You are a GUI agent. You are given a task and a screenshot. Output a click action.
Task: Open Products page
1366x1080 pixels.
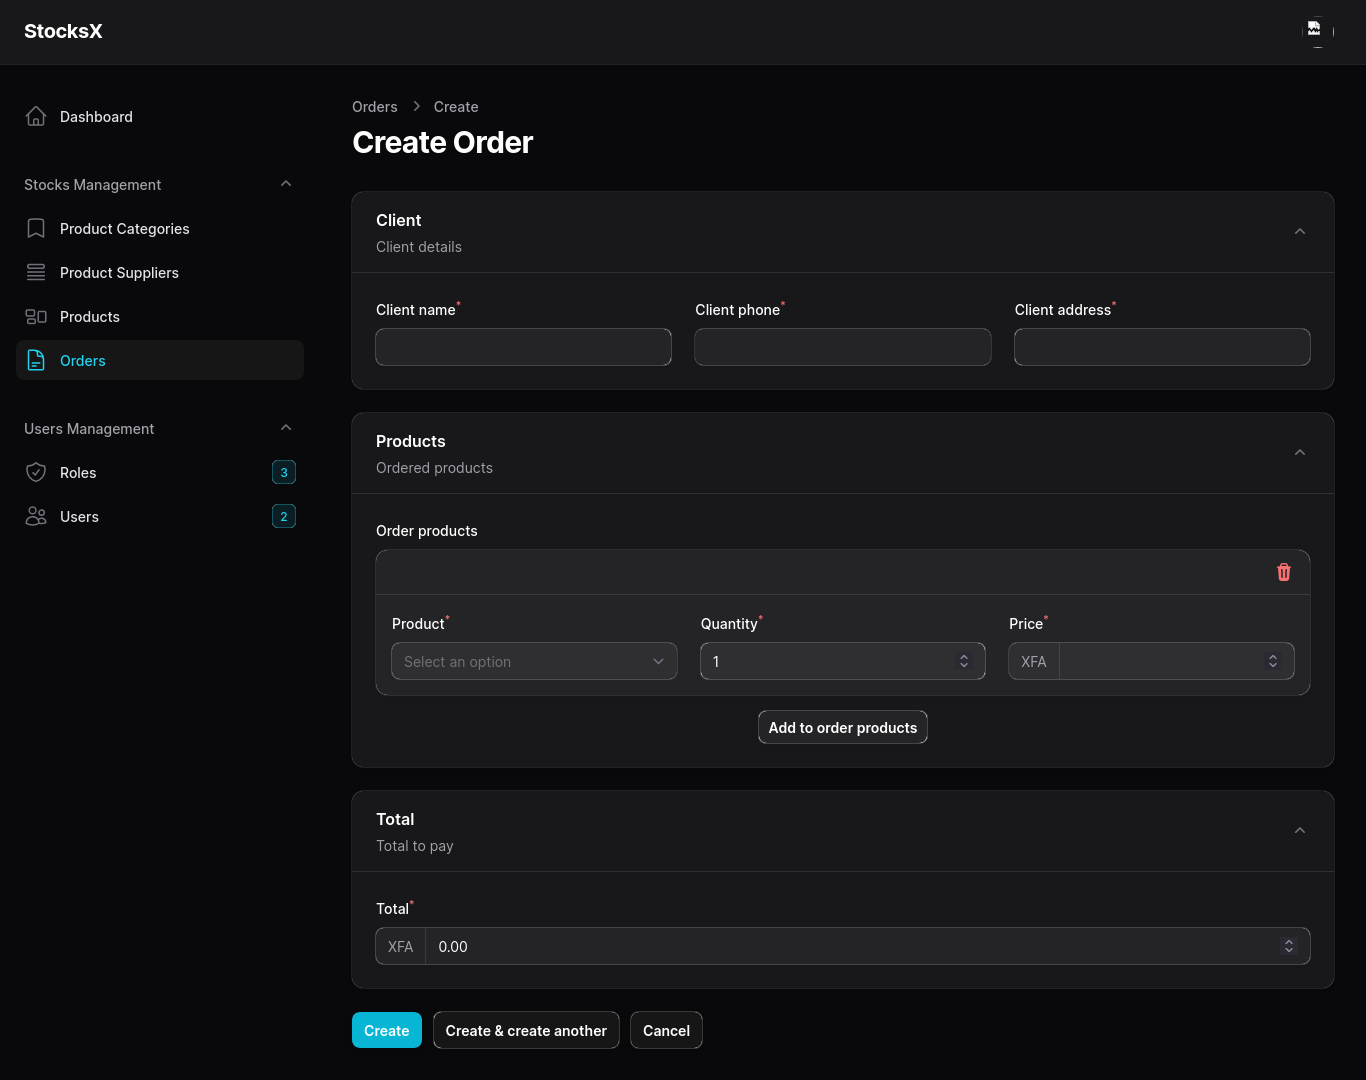[160, 317]
